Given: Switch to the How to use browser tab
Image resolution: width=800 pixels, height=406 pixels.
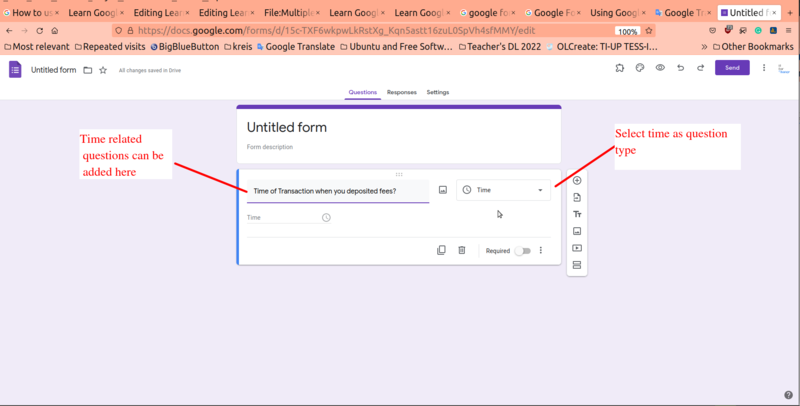Looking at the screenshot, I should (x=29, y=13).
